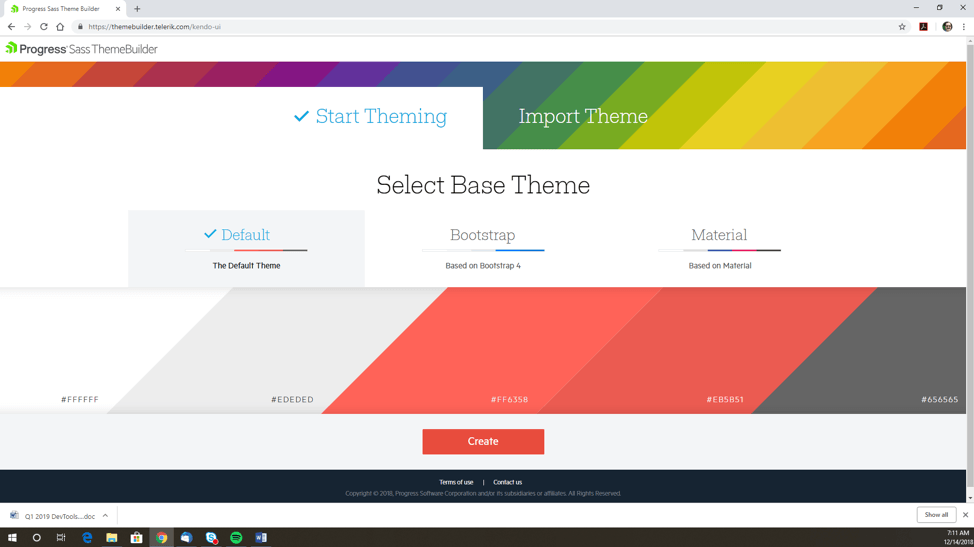Open the Outlook icon in taskbar
This screenshot has width=974, height=547.
tap(186, 538)
